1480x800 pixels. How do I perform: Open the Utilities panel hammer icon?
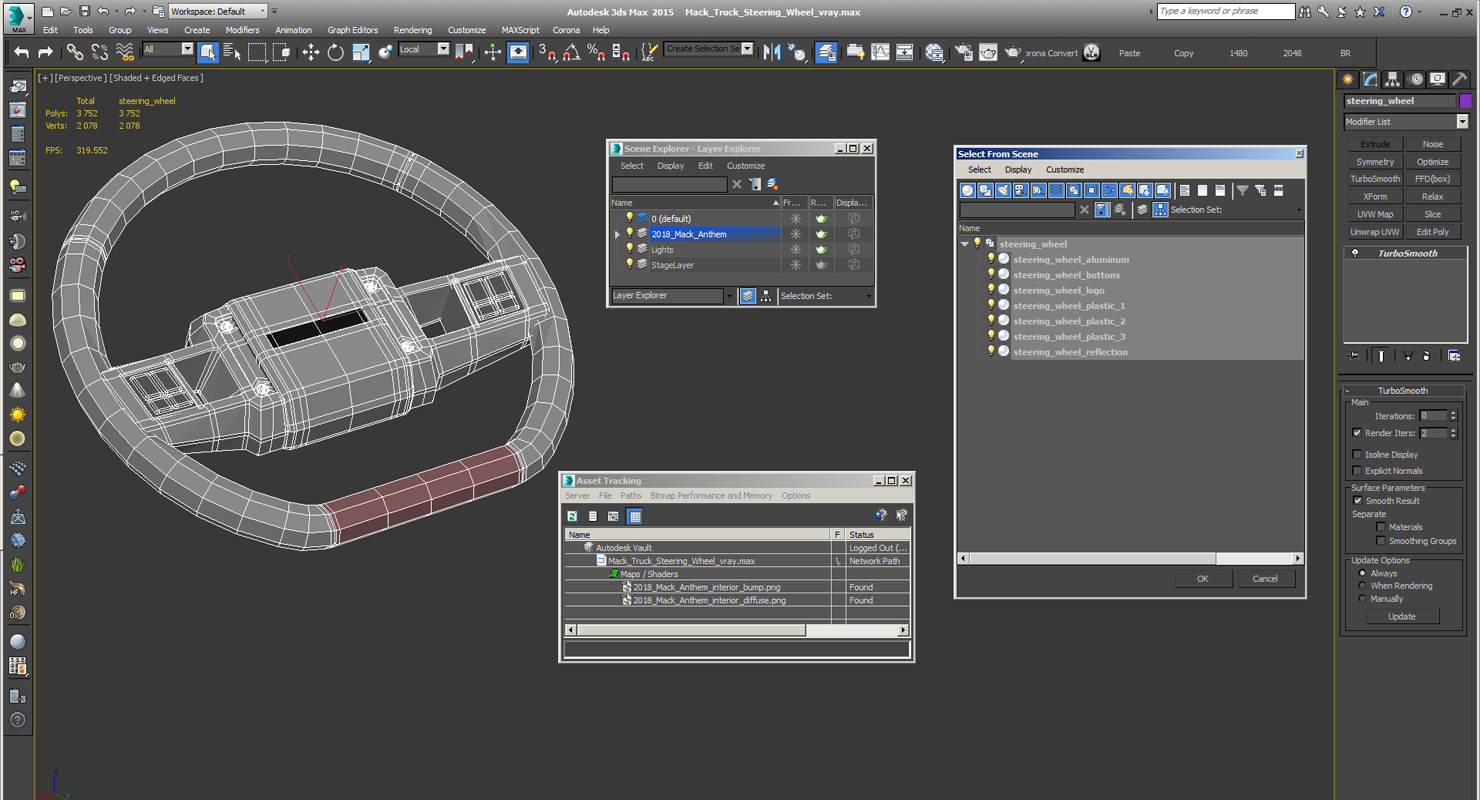point(1460,79)
